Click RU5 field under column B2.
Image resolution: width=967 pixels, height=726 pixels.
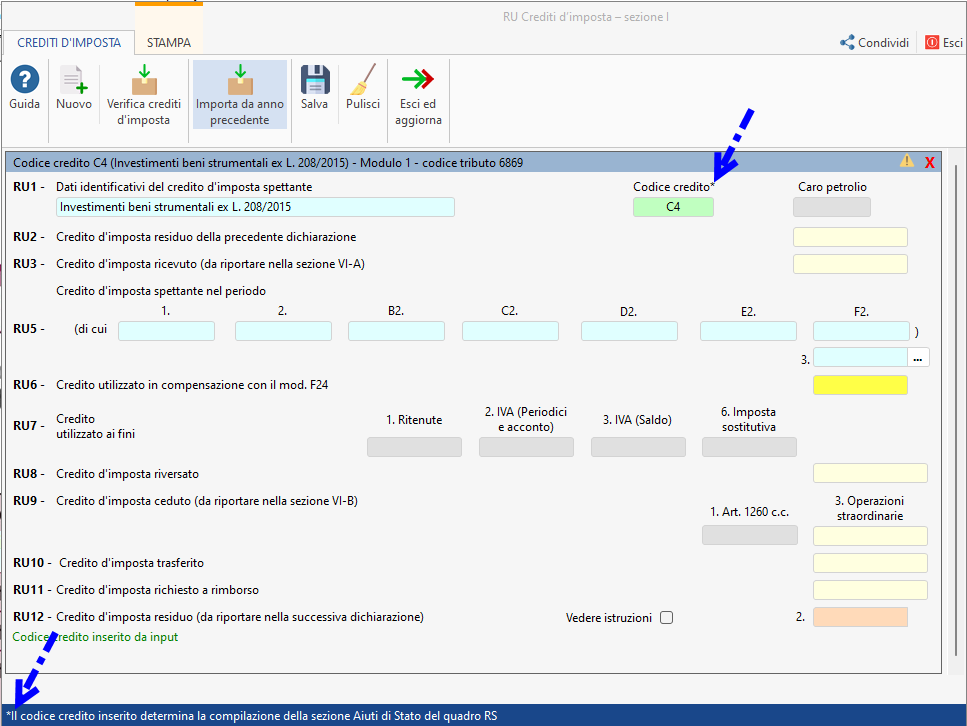pos(397,331)
